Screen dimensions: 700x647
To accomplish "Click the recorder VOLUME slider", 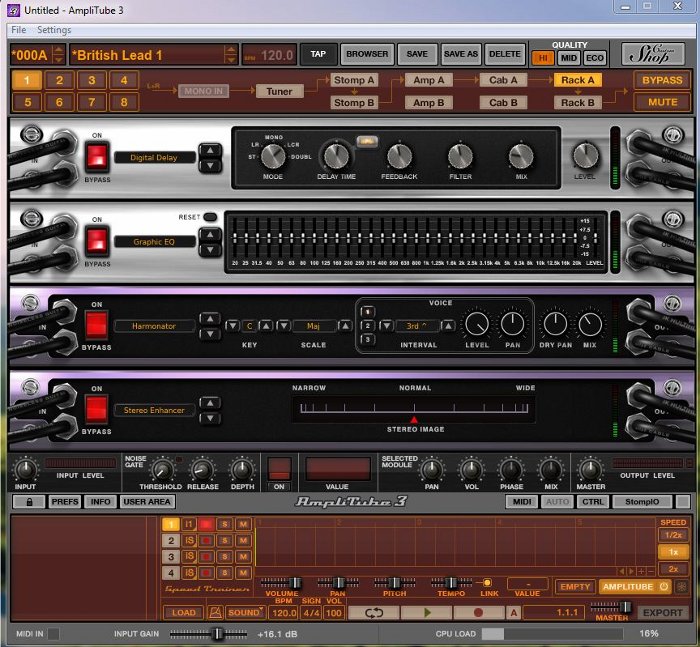I will pos(281,583).
